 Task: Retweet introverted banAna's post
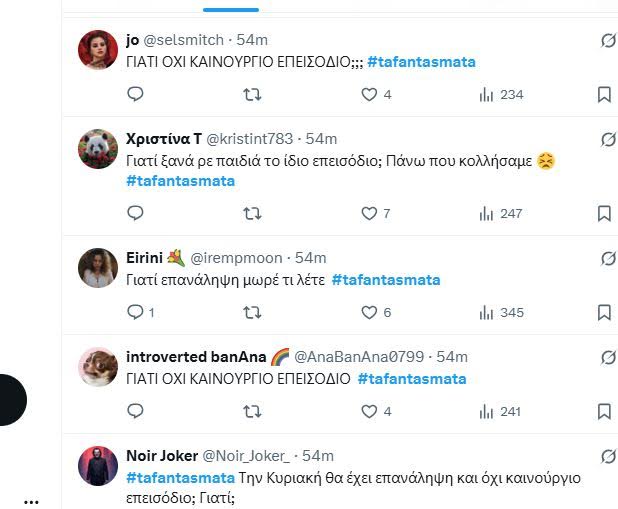[x=253, y=411]
